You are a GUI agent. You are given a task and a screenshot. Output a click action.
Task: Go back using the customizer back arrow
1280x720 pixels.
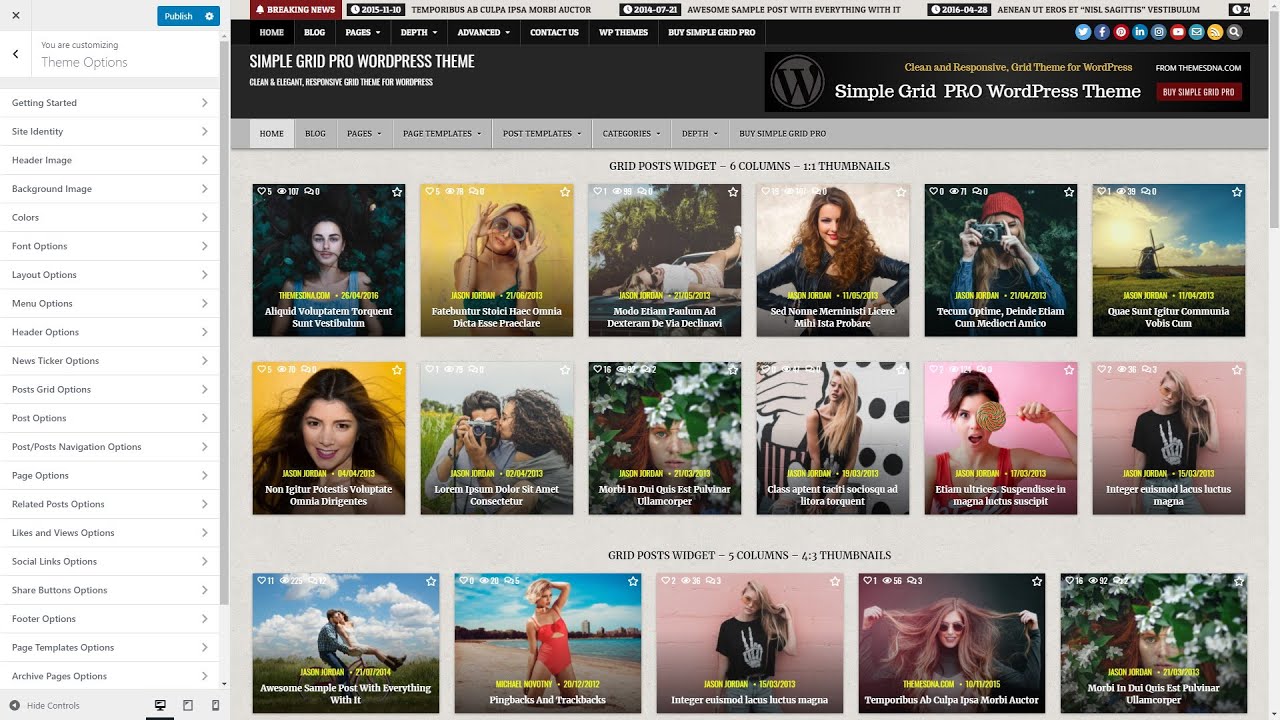(16, 54)
